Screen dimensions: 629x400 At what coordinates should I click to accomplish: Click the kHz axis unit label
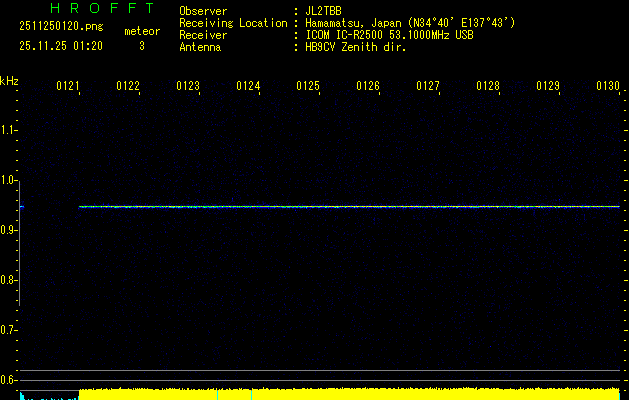pyautogui.click(x=9, y=79)
